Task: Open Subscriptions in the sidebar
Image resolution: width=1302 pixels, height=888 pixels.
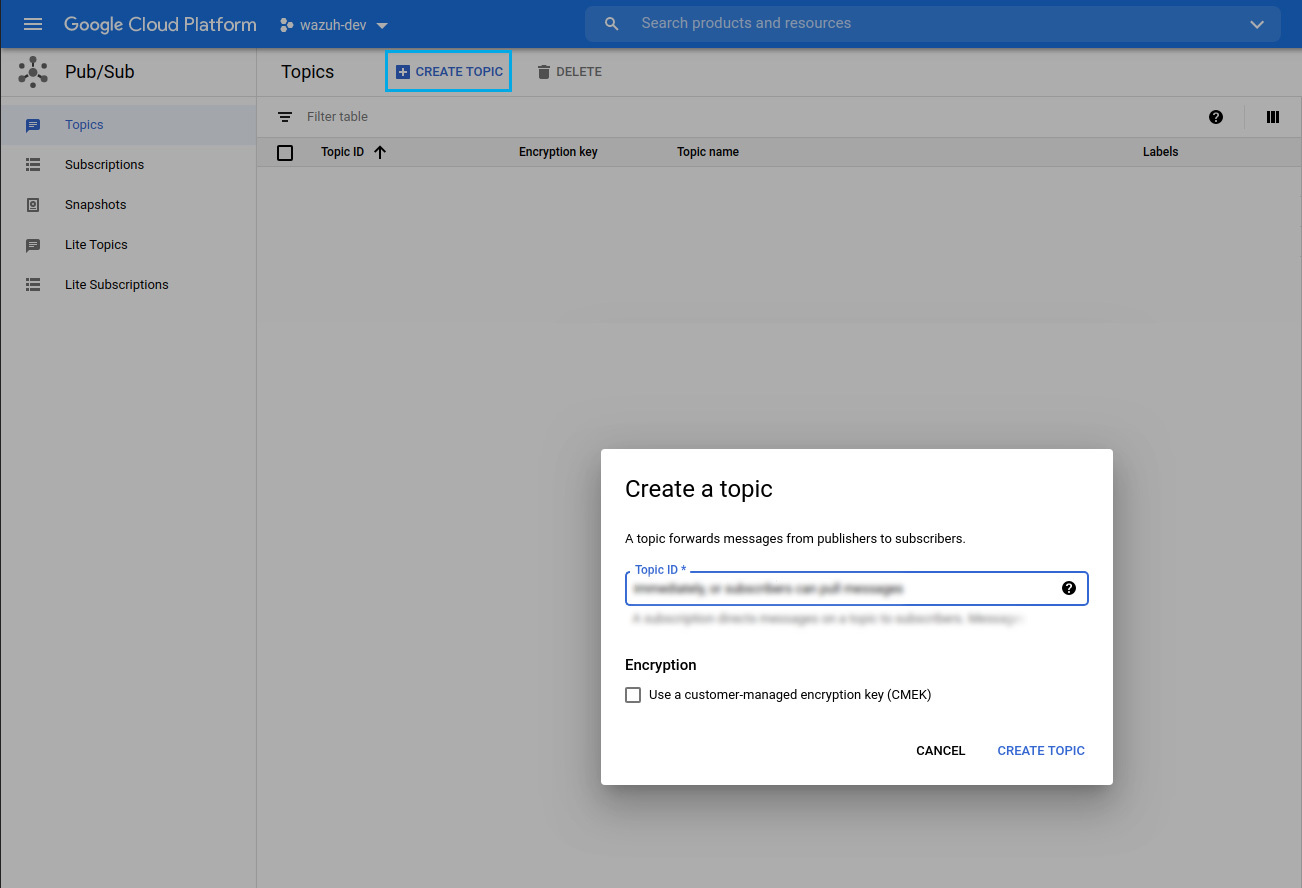Action: point(104,165)
